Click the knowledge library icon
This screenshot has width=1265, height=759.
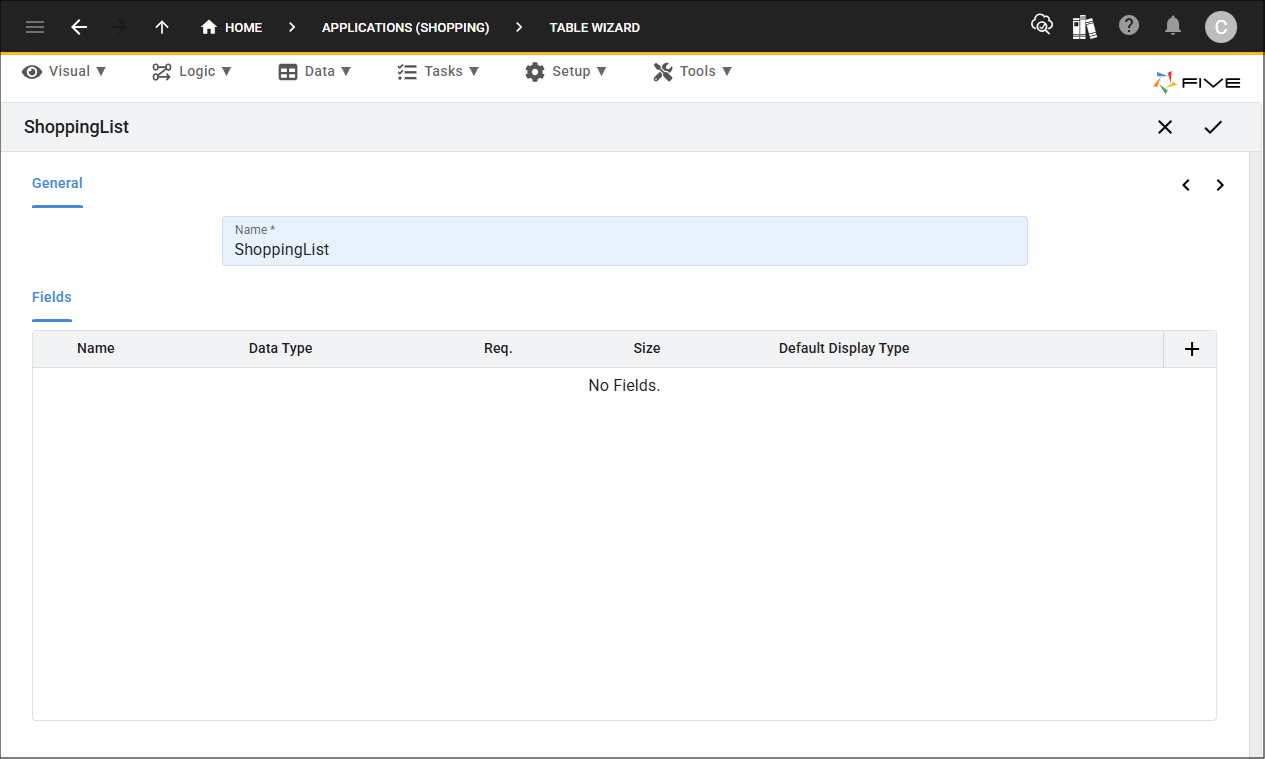1084,27
